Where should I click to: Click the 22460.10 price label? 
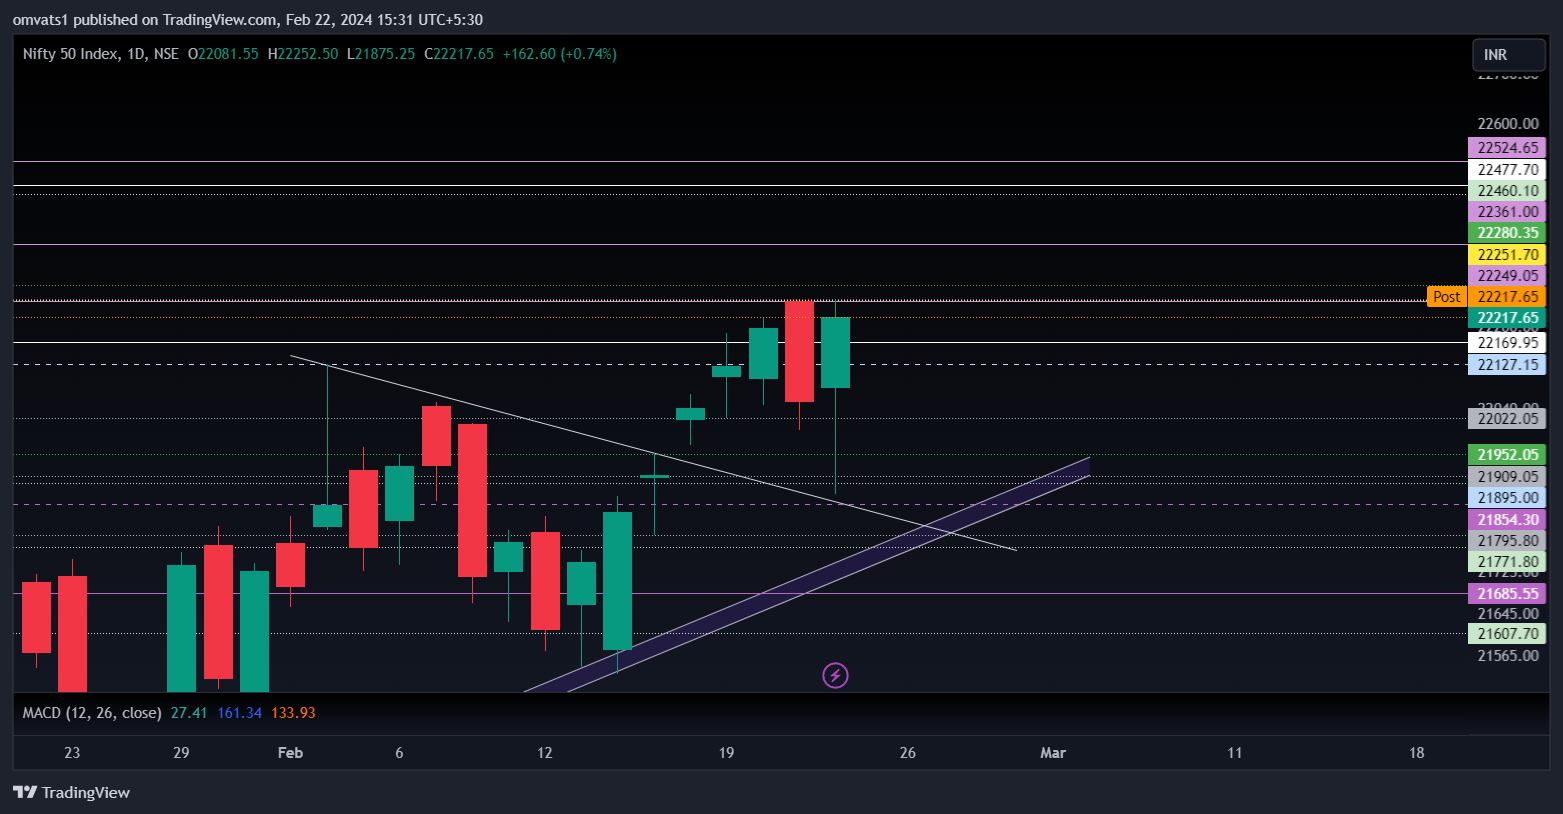[x=1507, y=191]
